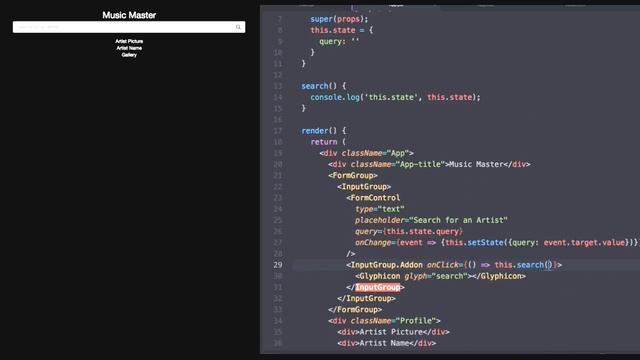Click the div className="Profile" code line
Image resolution: width=640 pixels, height=360 pixels.
[x=384, y=321]
